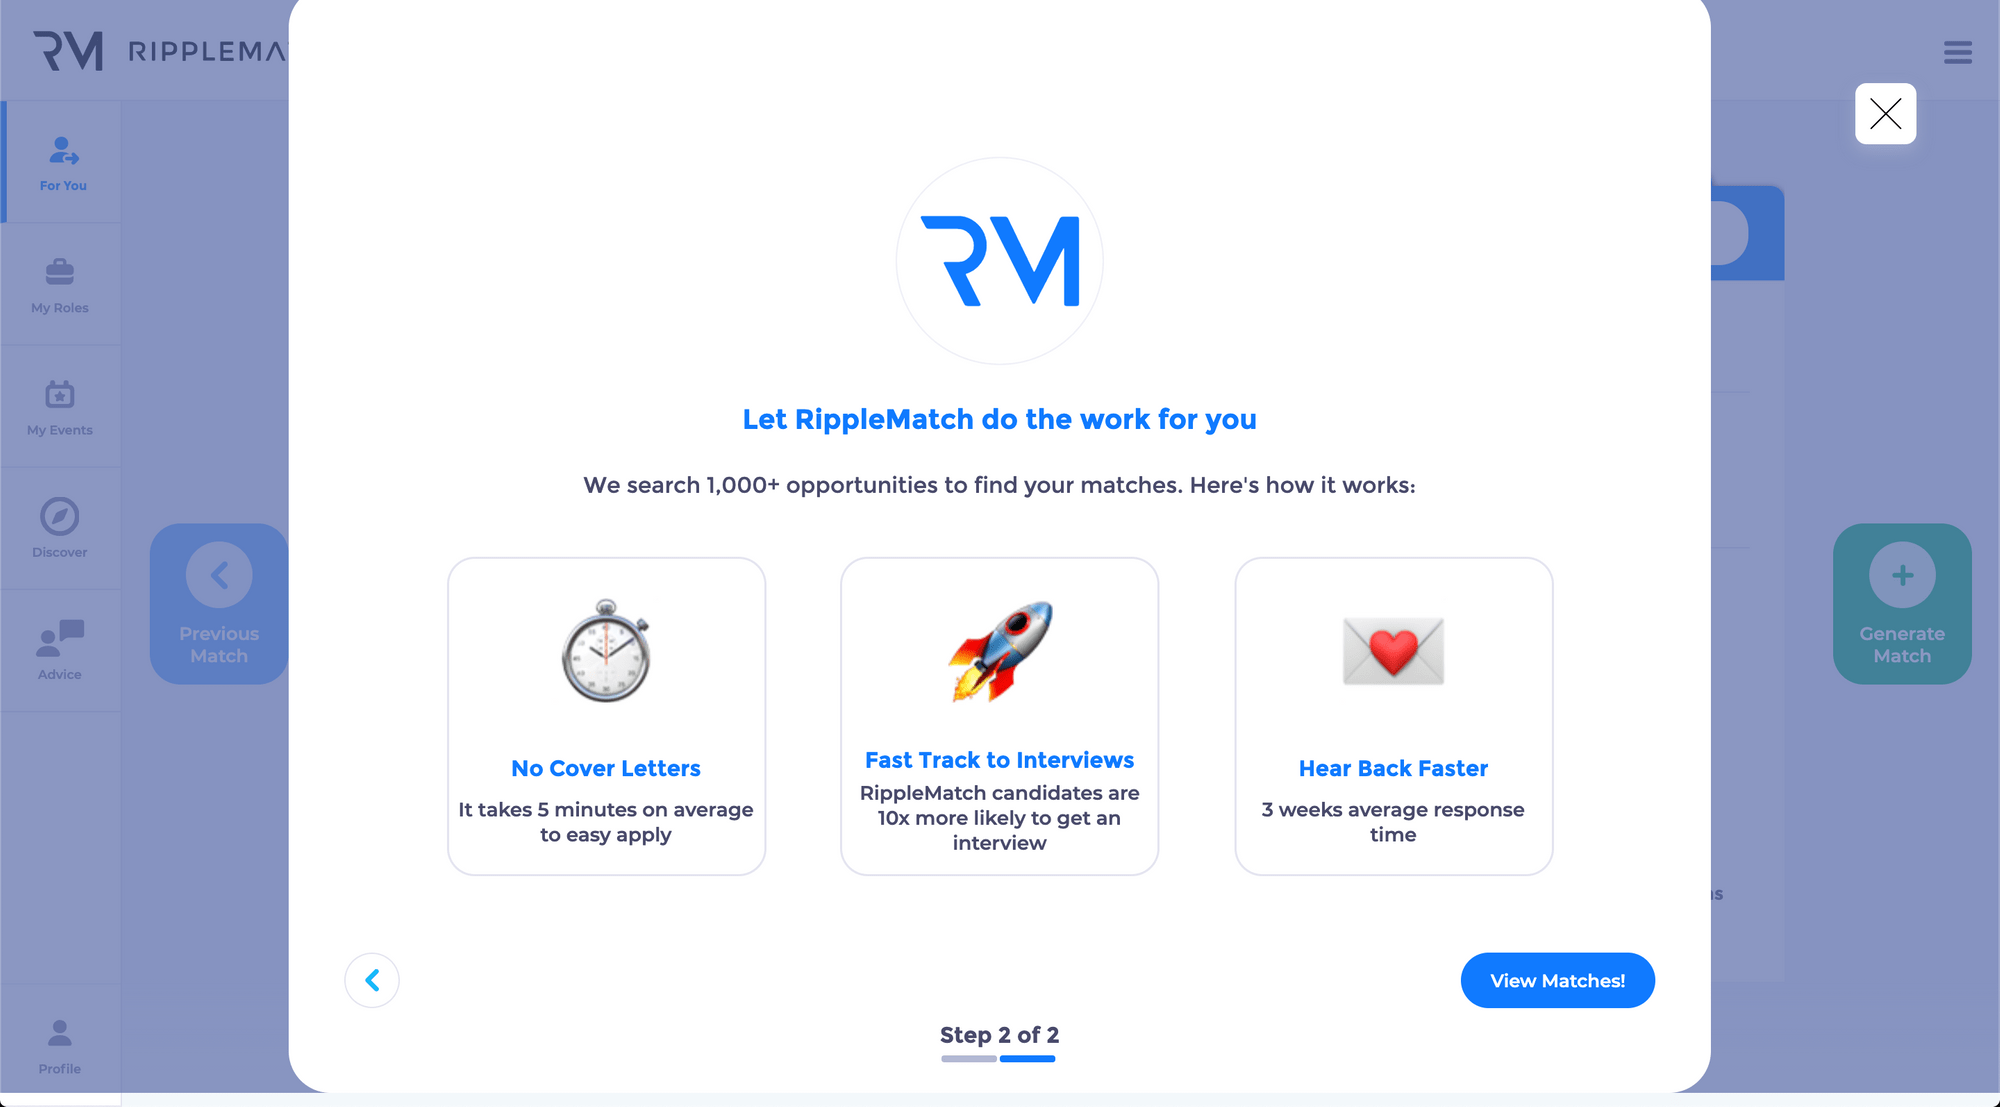Click the Profile sidebar icon

pyautogui.click(x=59, y=1042)
